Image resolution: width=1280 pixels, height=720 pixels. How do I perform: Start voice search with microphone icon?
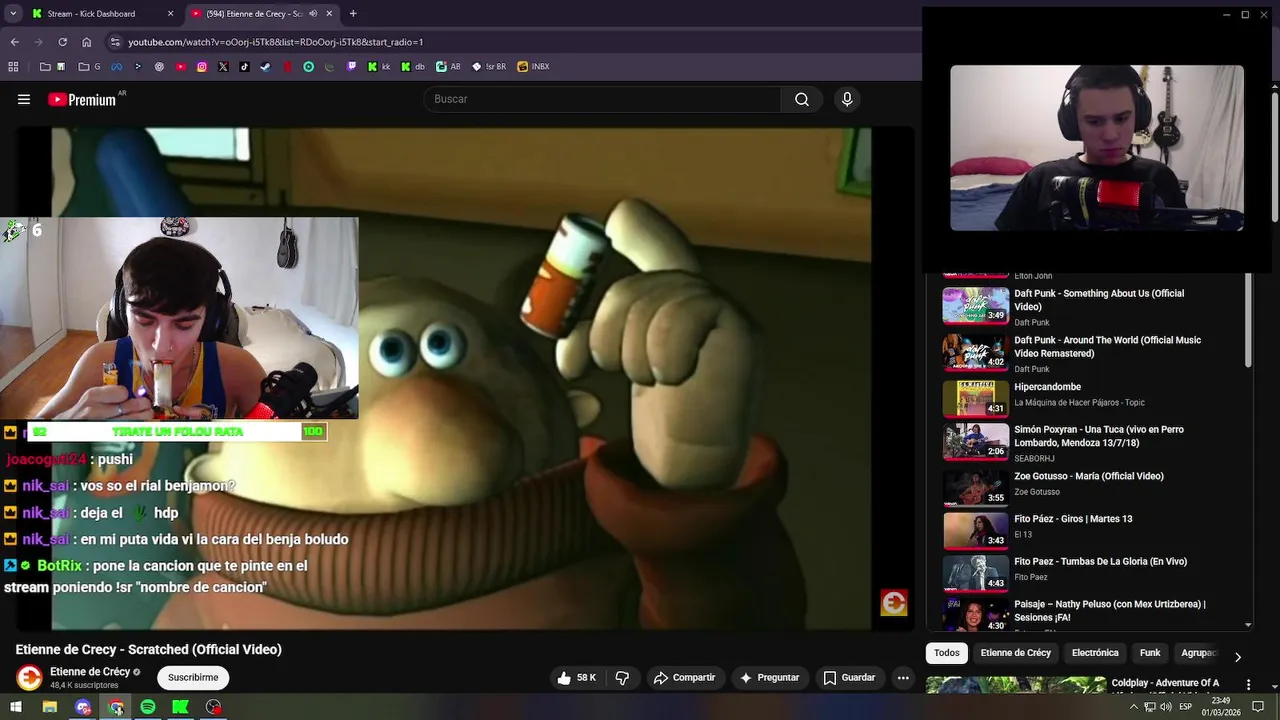point(847,99)
